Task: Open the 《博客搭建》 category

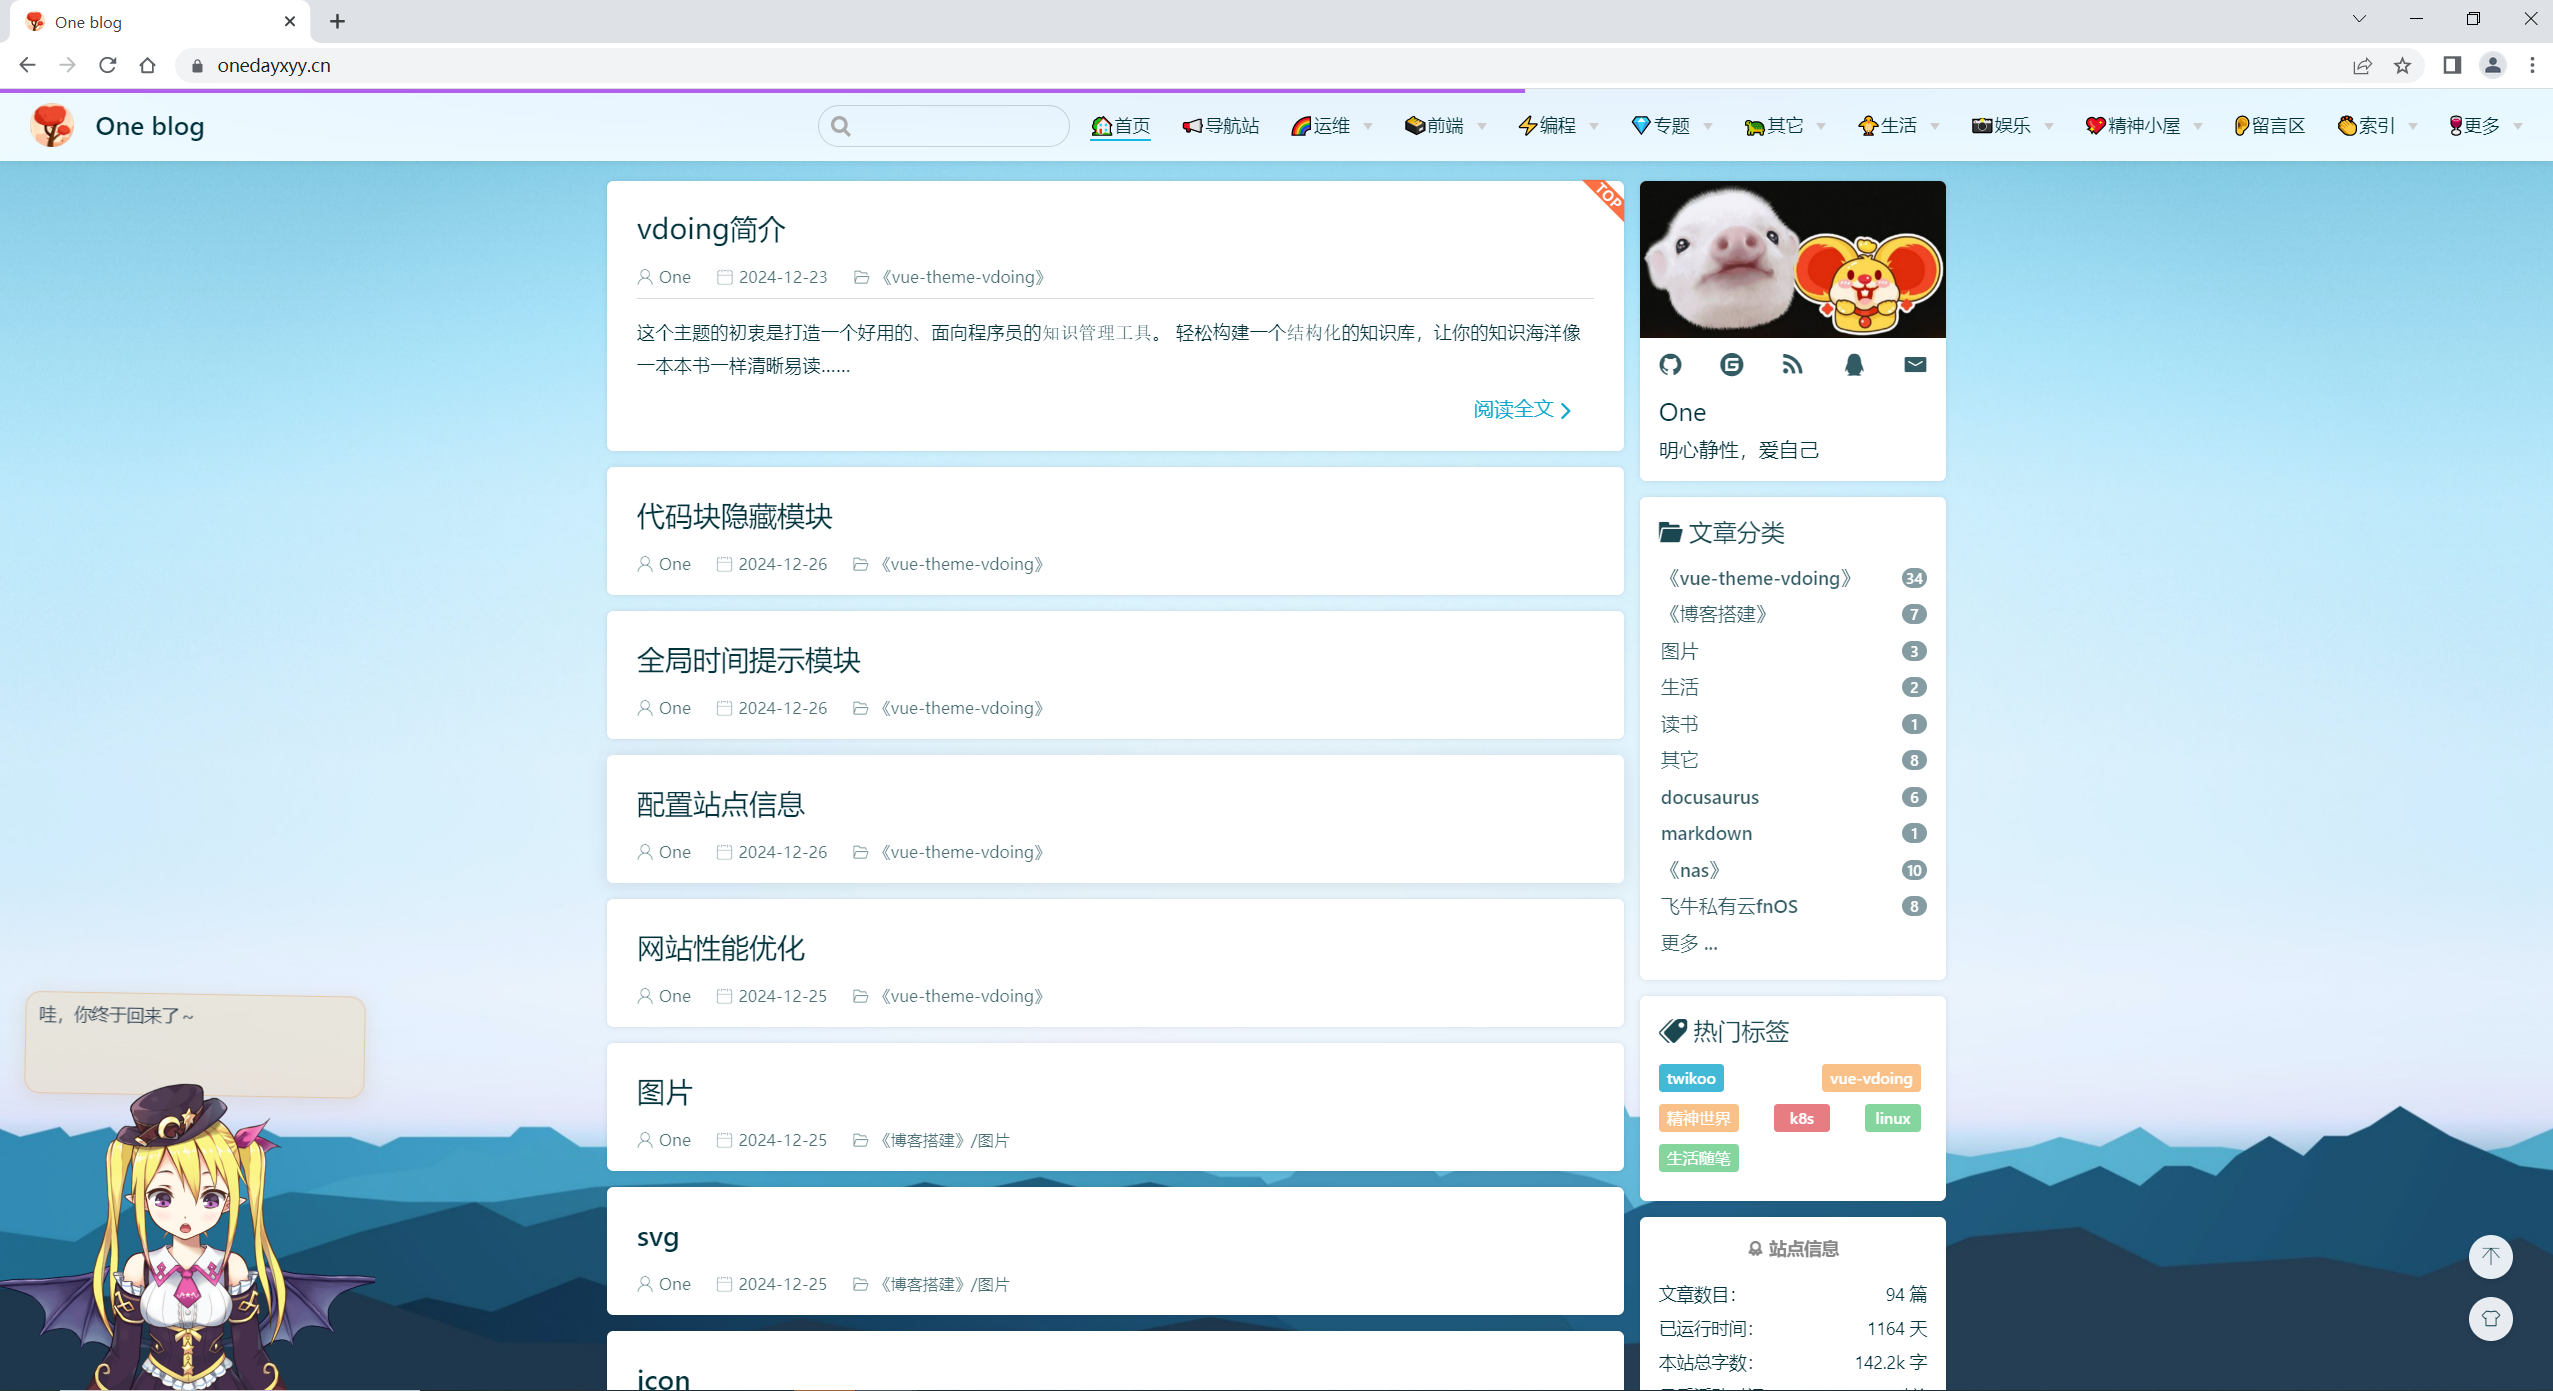Action: coord(1792,614)
